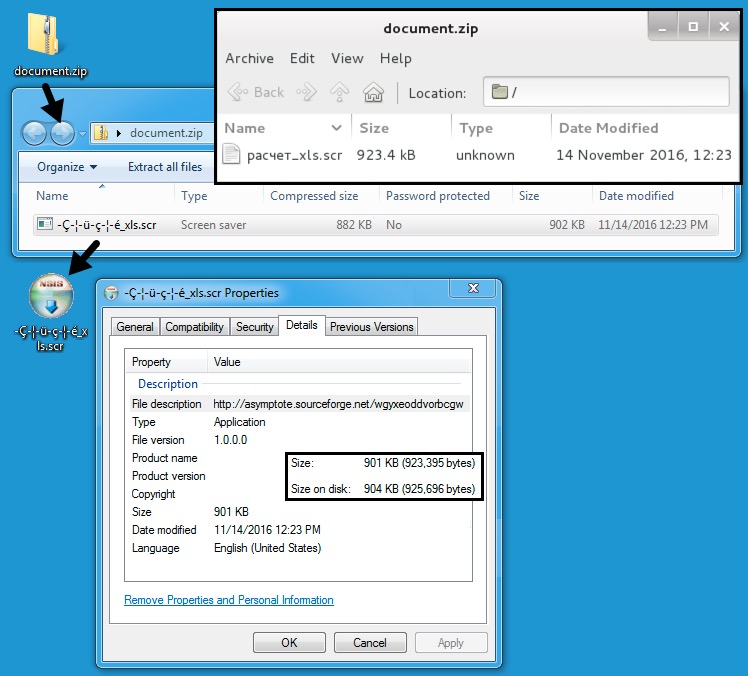Switch to Previous Versions tab
Screen dimensions: 748x676
coord(372,327)
